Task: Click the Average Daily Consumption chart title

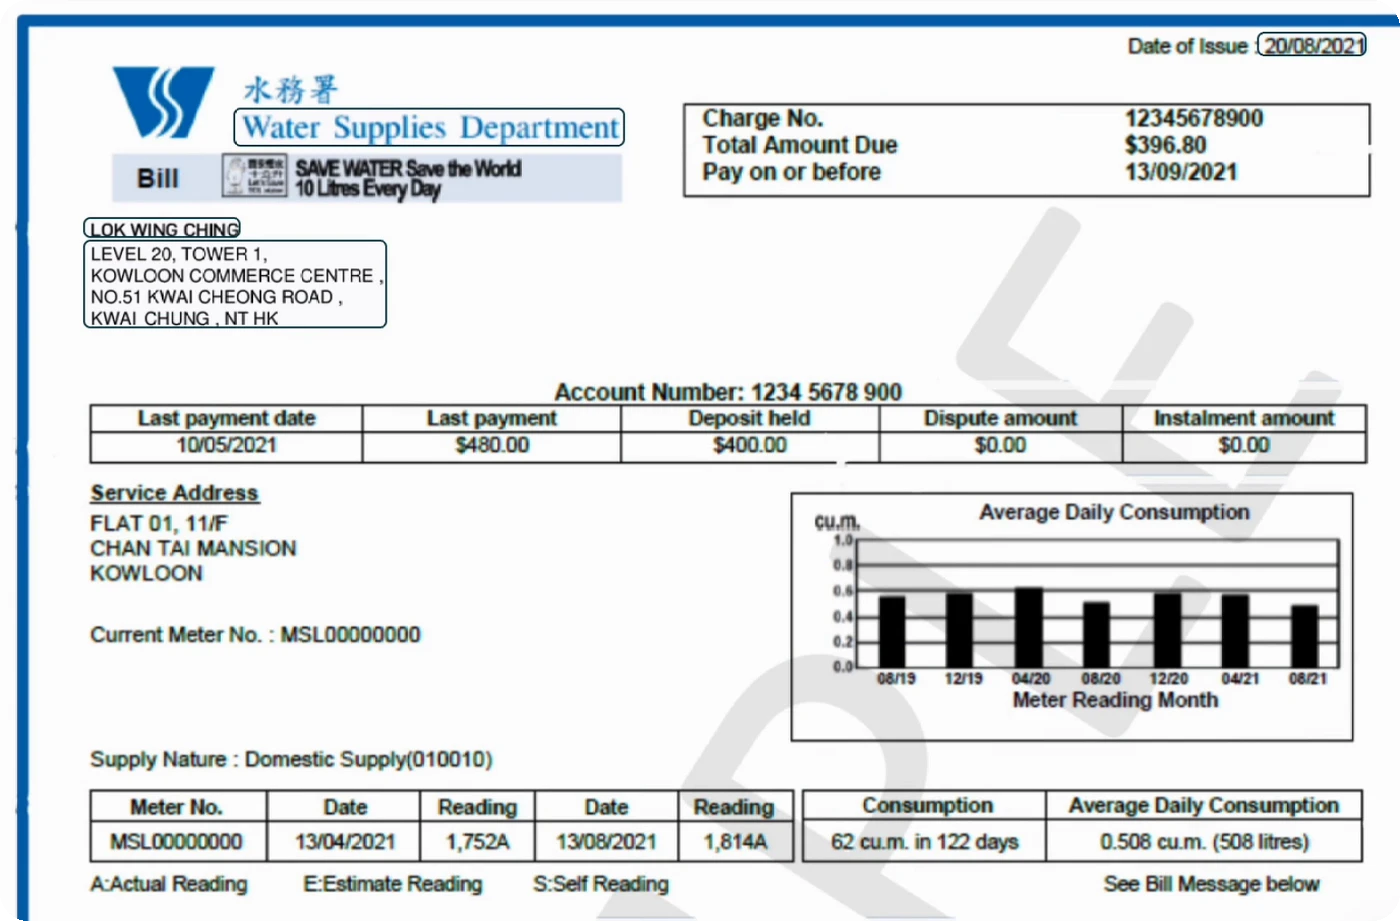Action: tap(1114, 512)
